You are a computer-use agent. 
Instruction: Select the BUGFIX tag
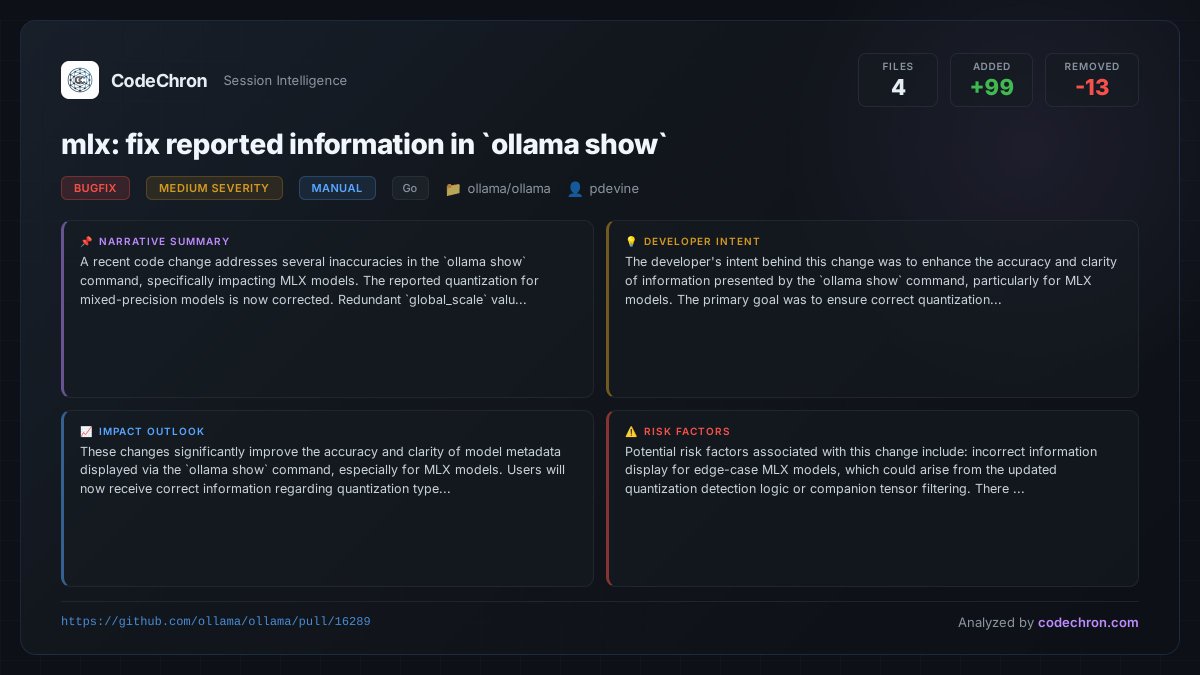click(95, 188)
